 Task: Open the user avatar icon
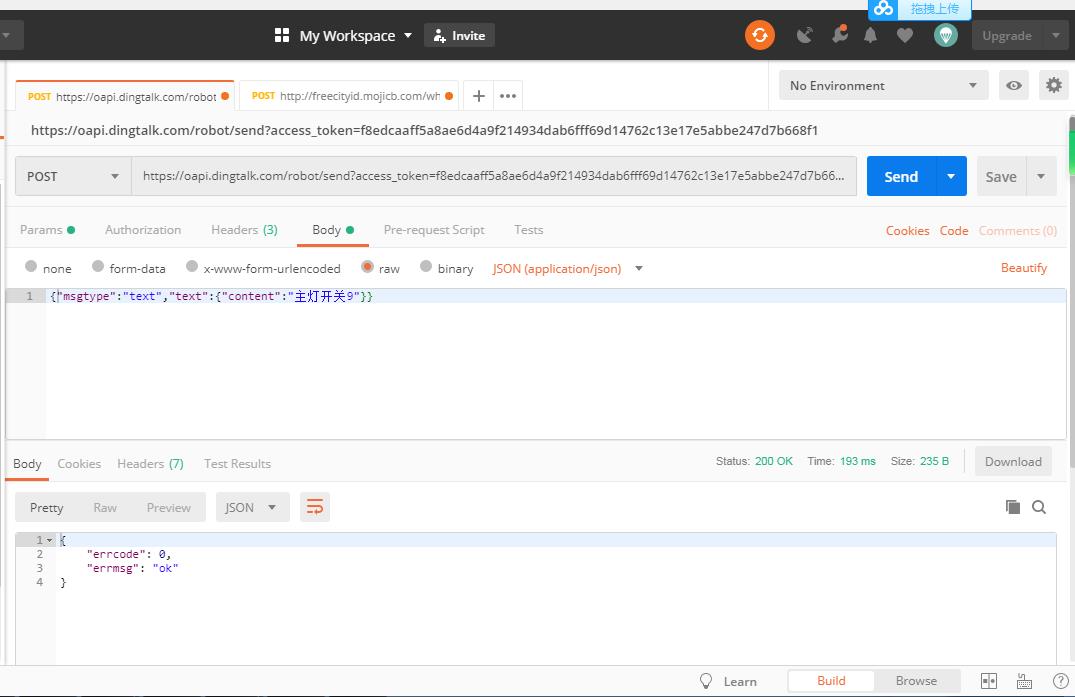(x=945, y=35)
